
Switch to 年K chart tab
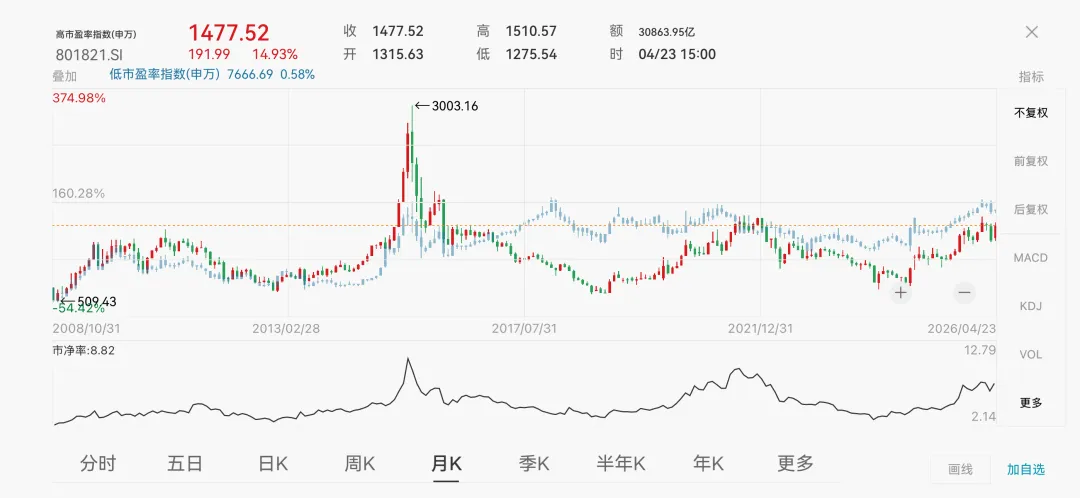coord(709,464)
